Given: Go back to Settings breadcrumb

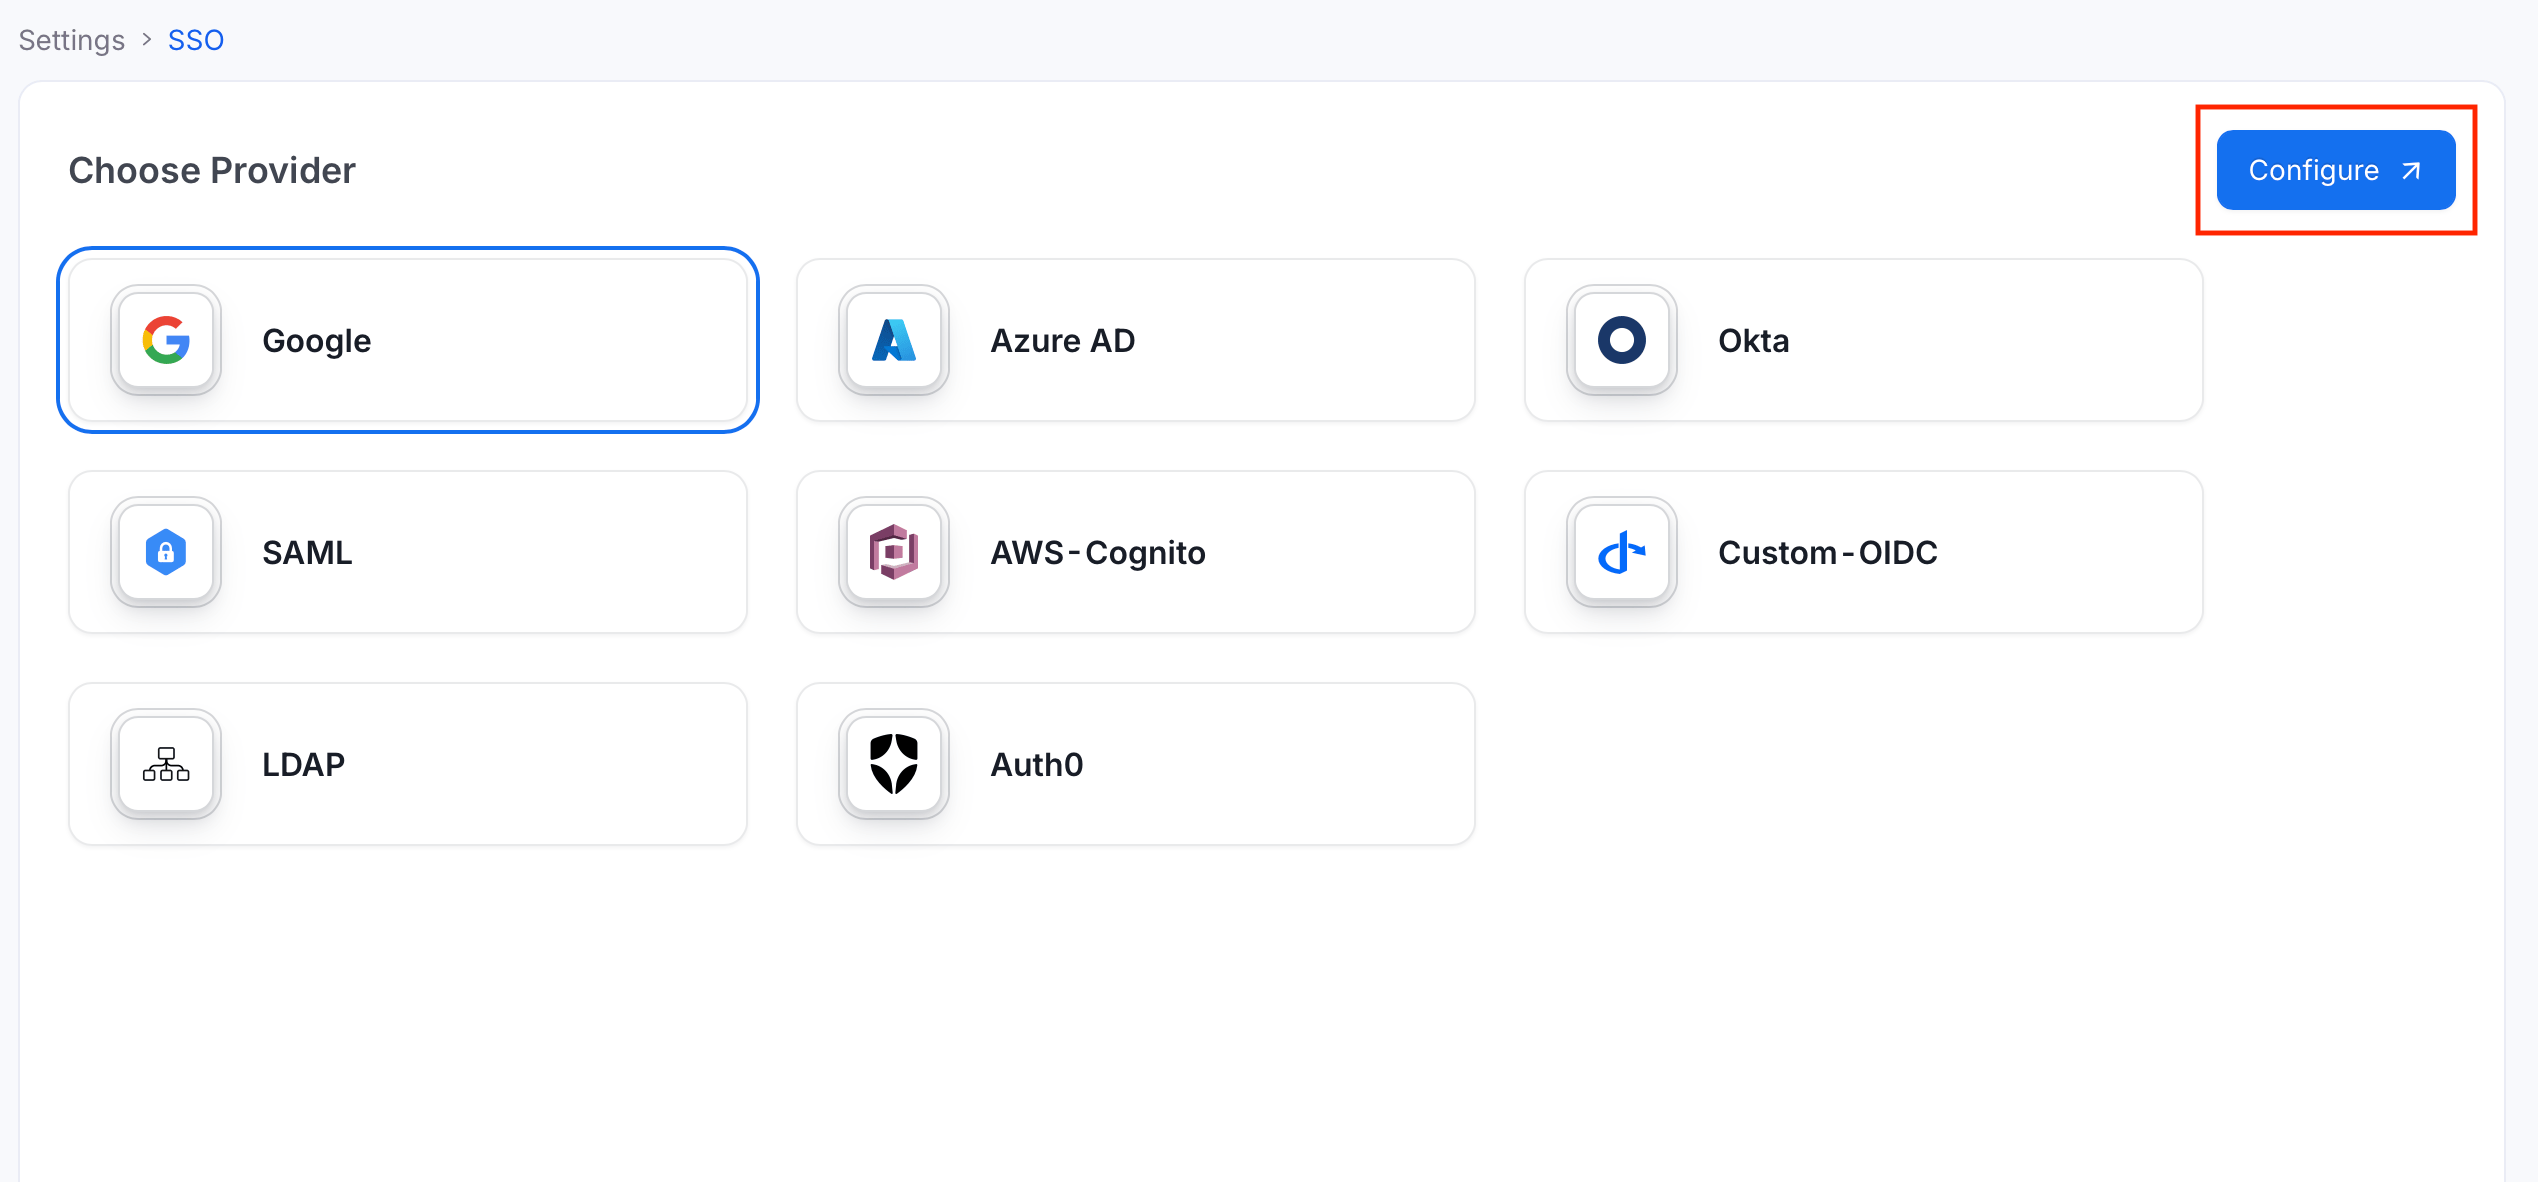Looking at the screenshot, I should pos(72,40).
